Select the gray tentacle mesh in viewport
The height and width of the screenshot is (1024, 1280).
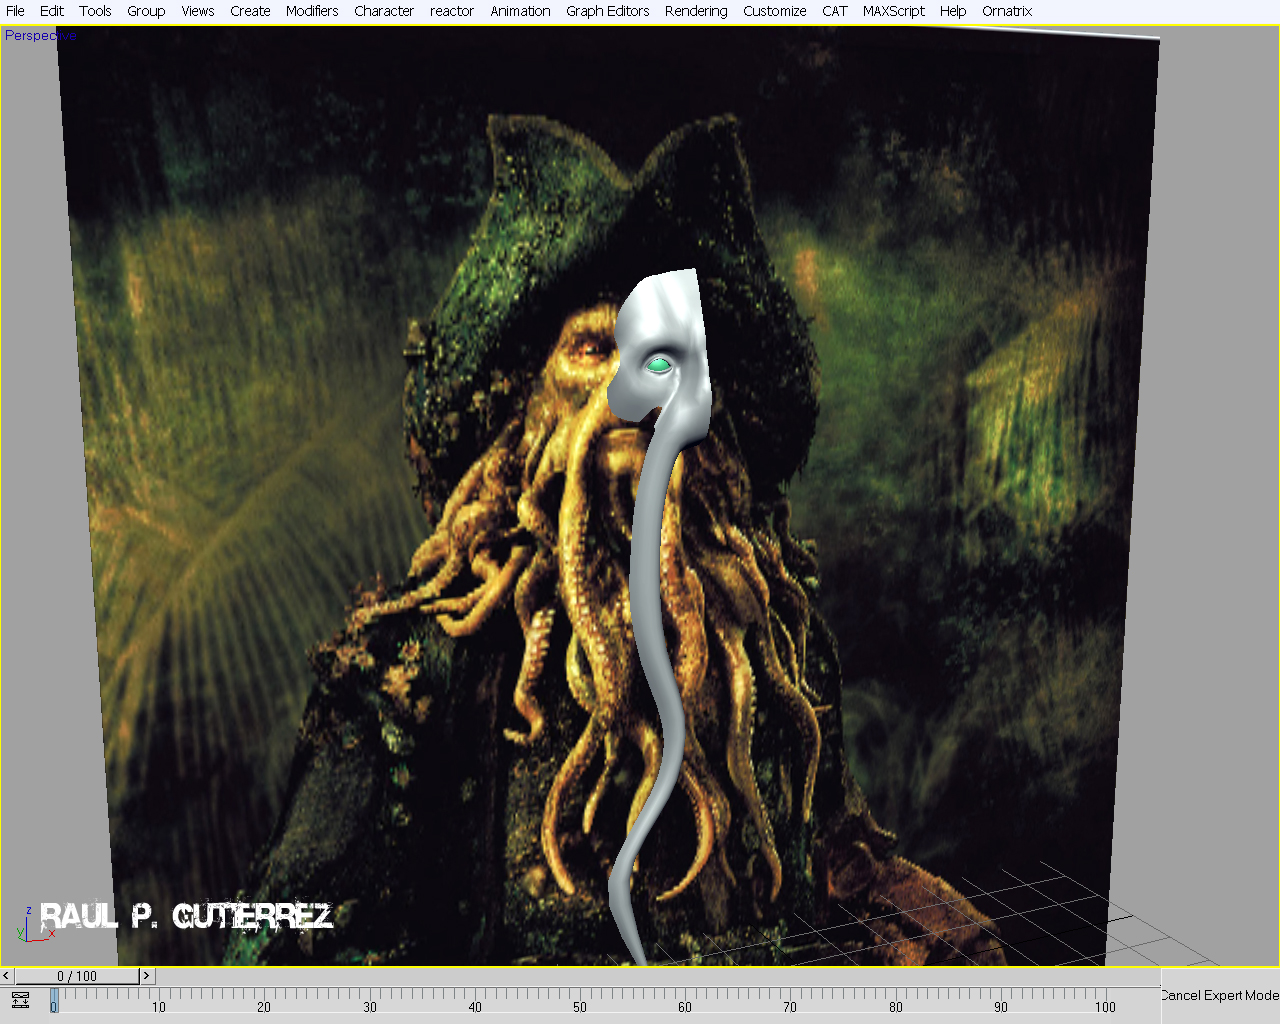click(x=650, y=600)
